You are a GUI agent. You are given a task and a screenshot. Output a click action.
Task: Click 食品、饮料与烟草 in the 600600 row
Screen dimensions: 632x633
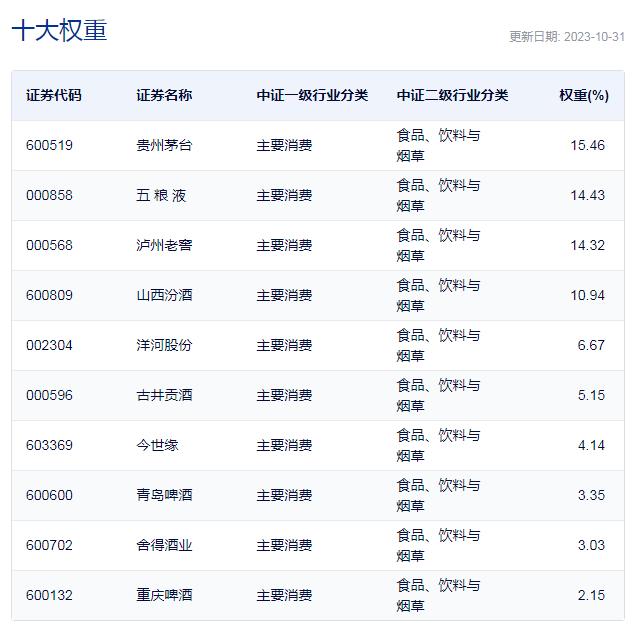tap(438, 495)
